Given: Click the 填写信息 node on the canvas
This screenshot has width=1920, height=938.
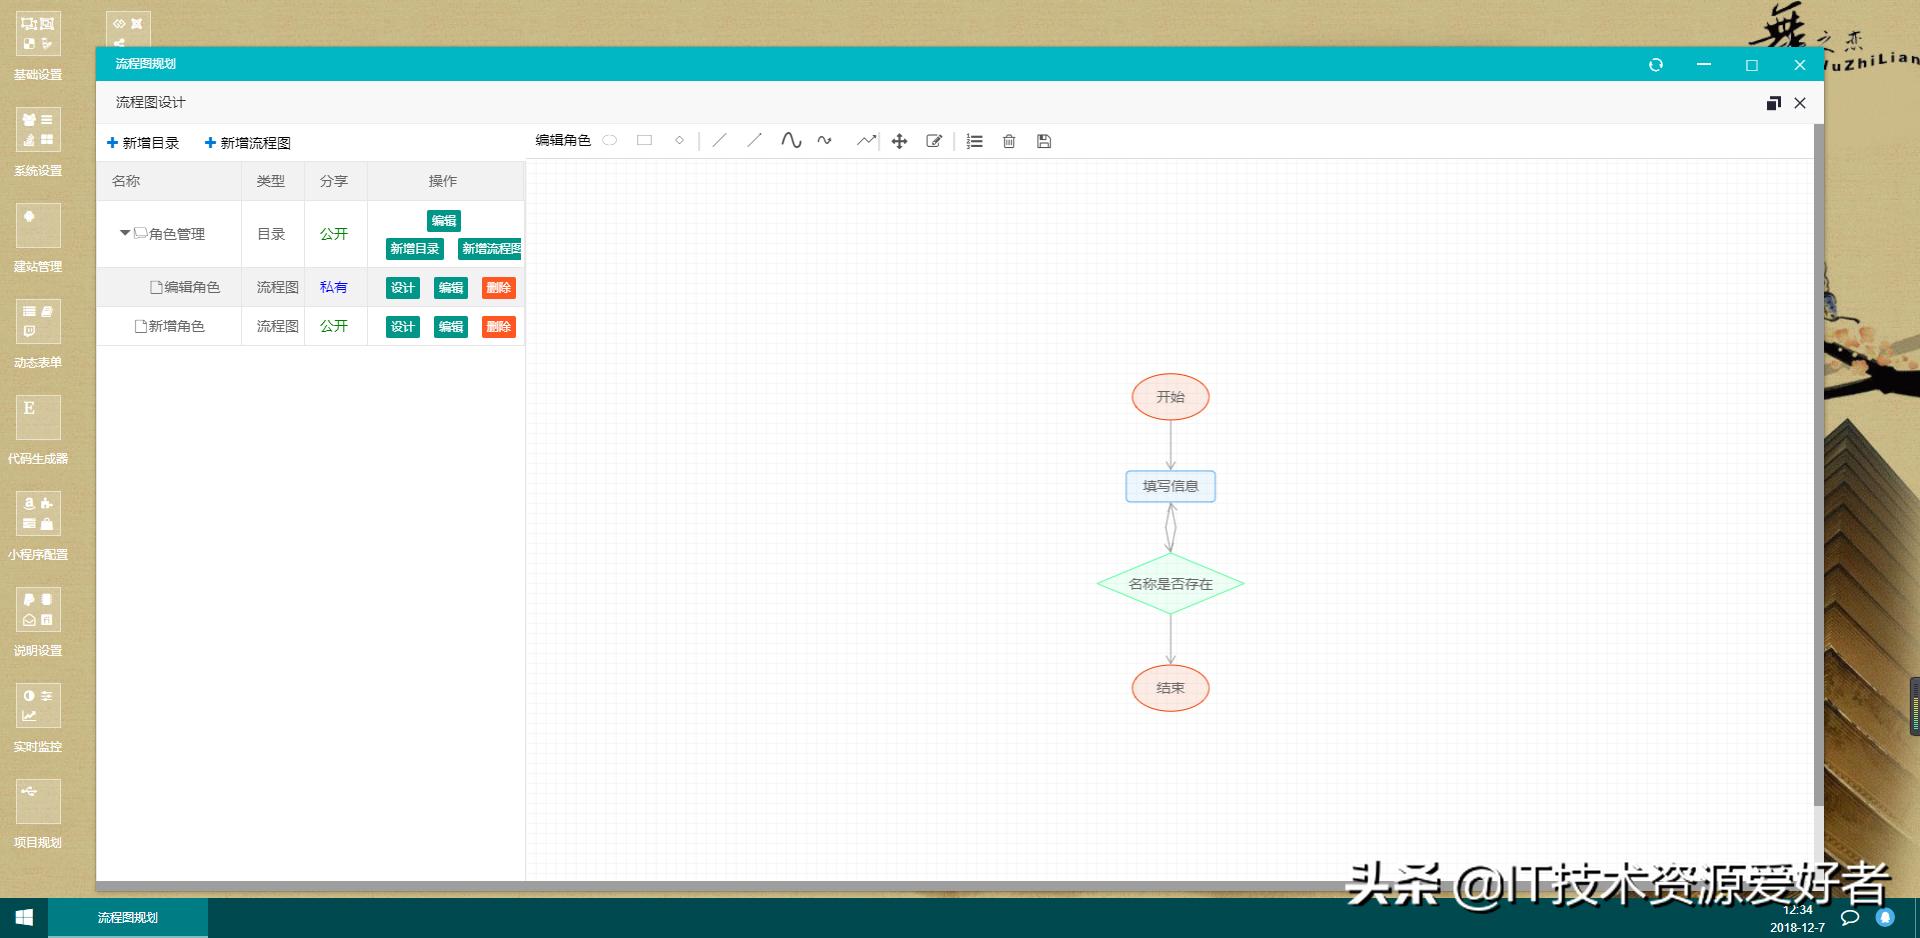Looking at the screenshot, I should pos(1170,486).
